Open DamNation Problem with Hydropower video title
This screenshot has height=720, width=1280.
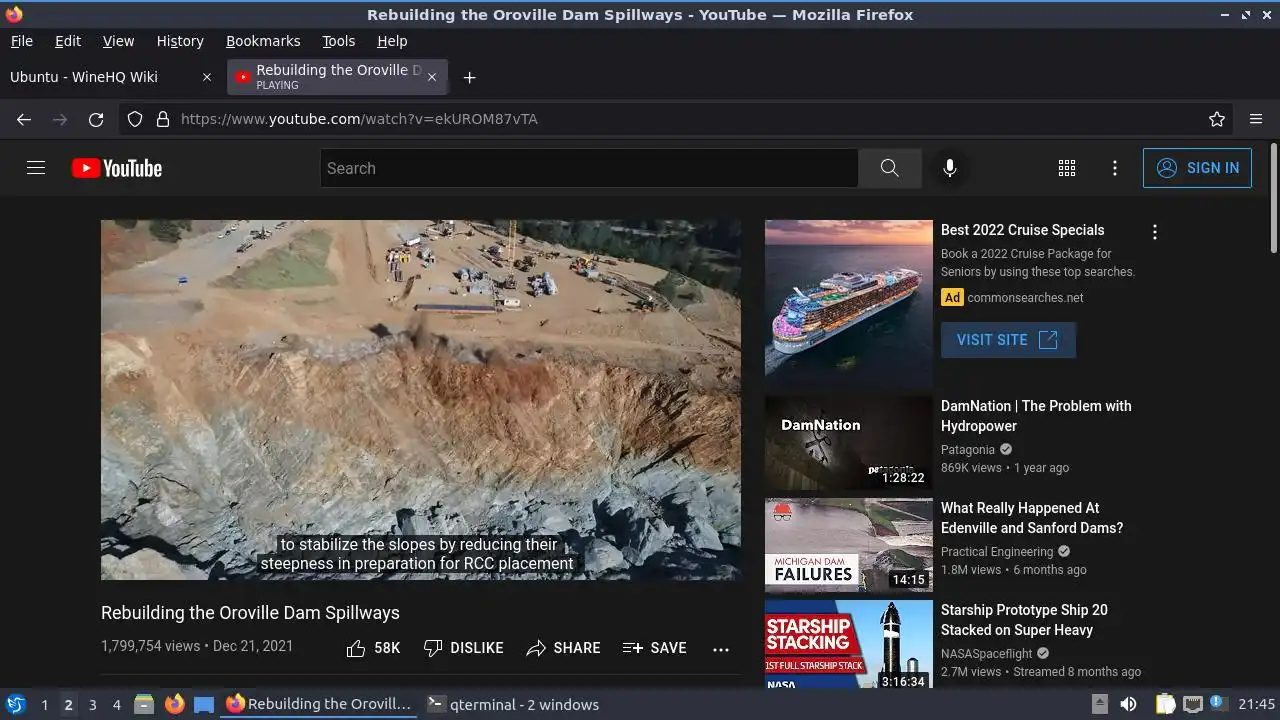pos(1036,416)
